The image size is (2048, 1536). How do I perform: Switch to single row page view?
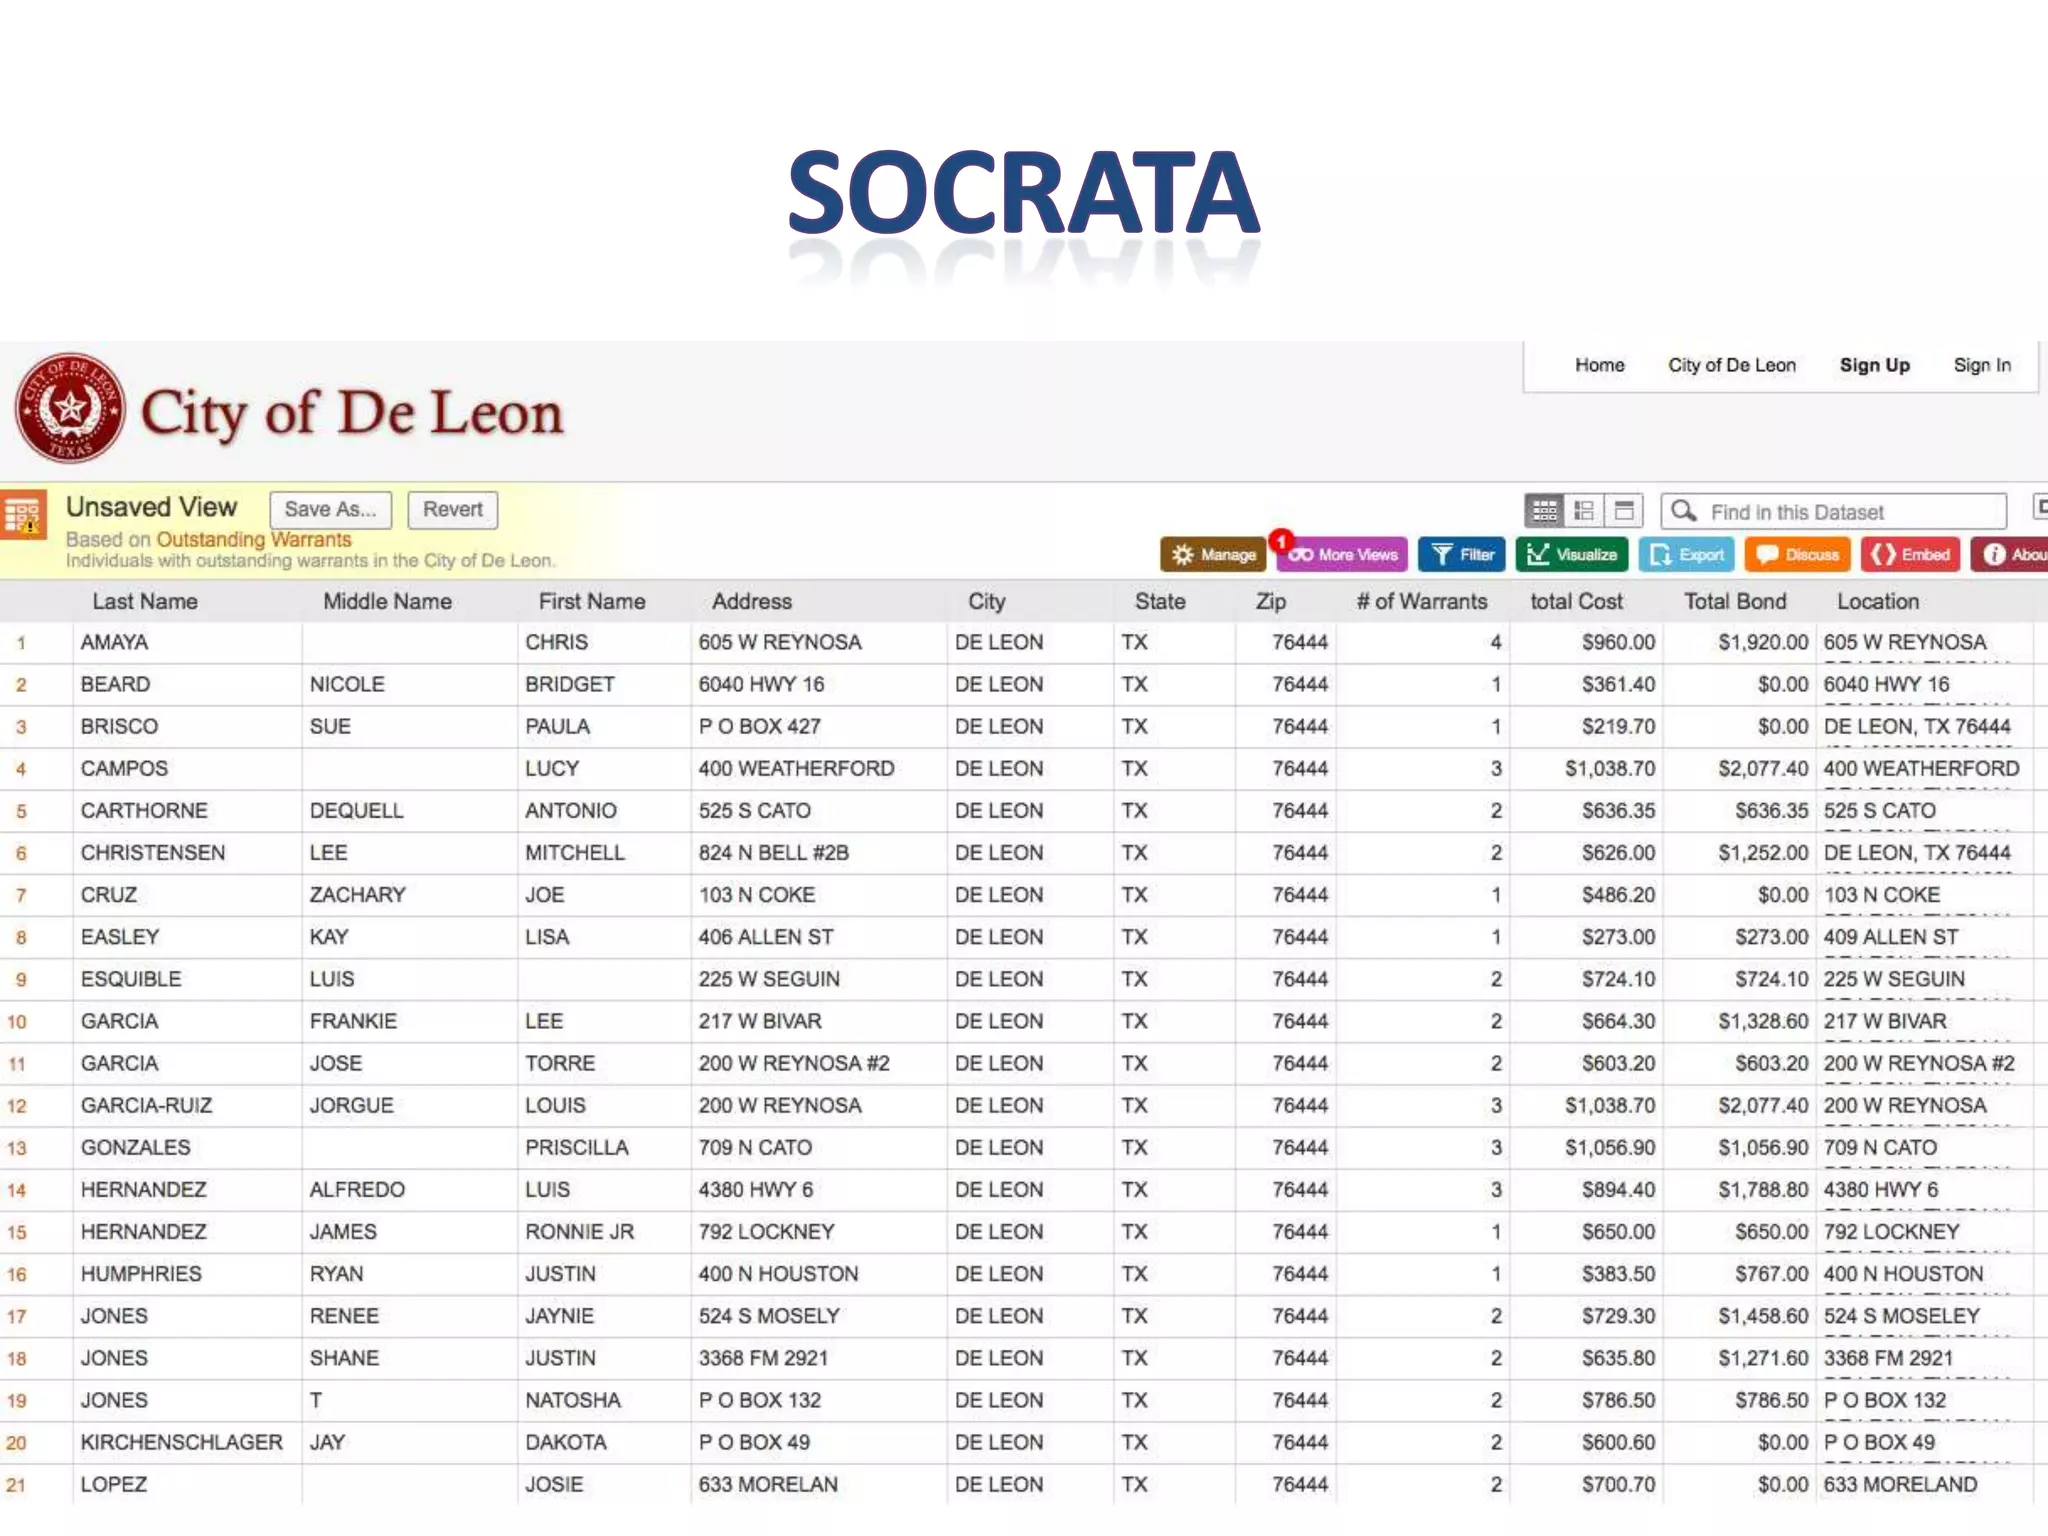tap(1624, 512)
